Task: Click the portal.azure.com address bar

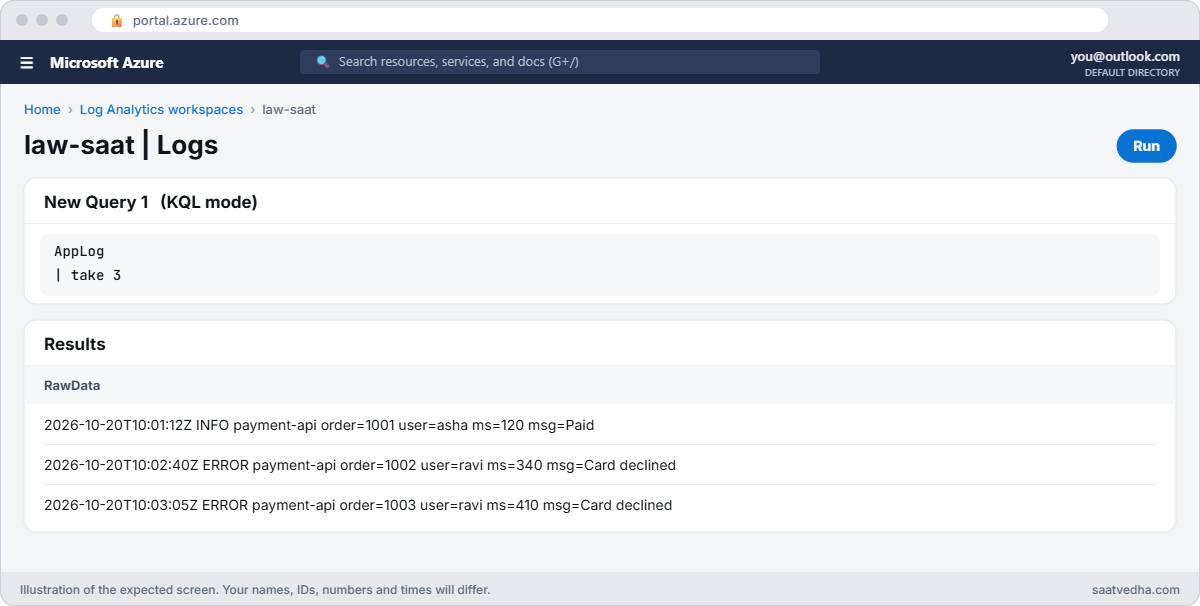Action: (x=600, y=20)
